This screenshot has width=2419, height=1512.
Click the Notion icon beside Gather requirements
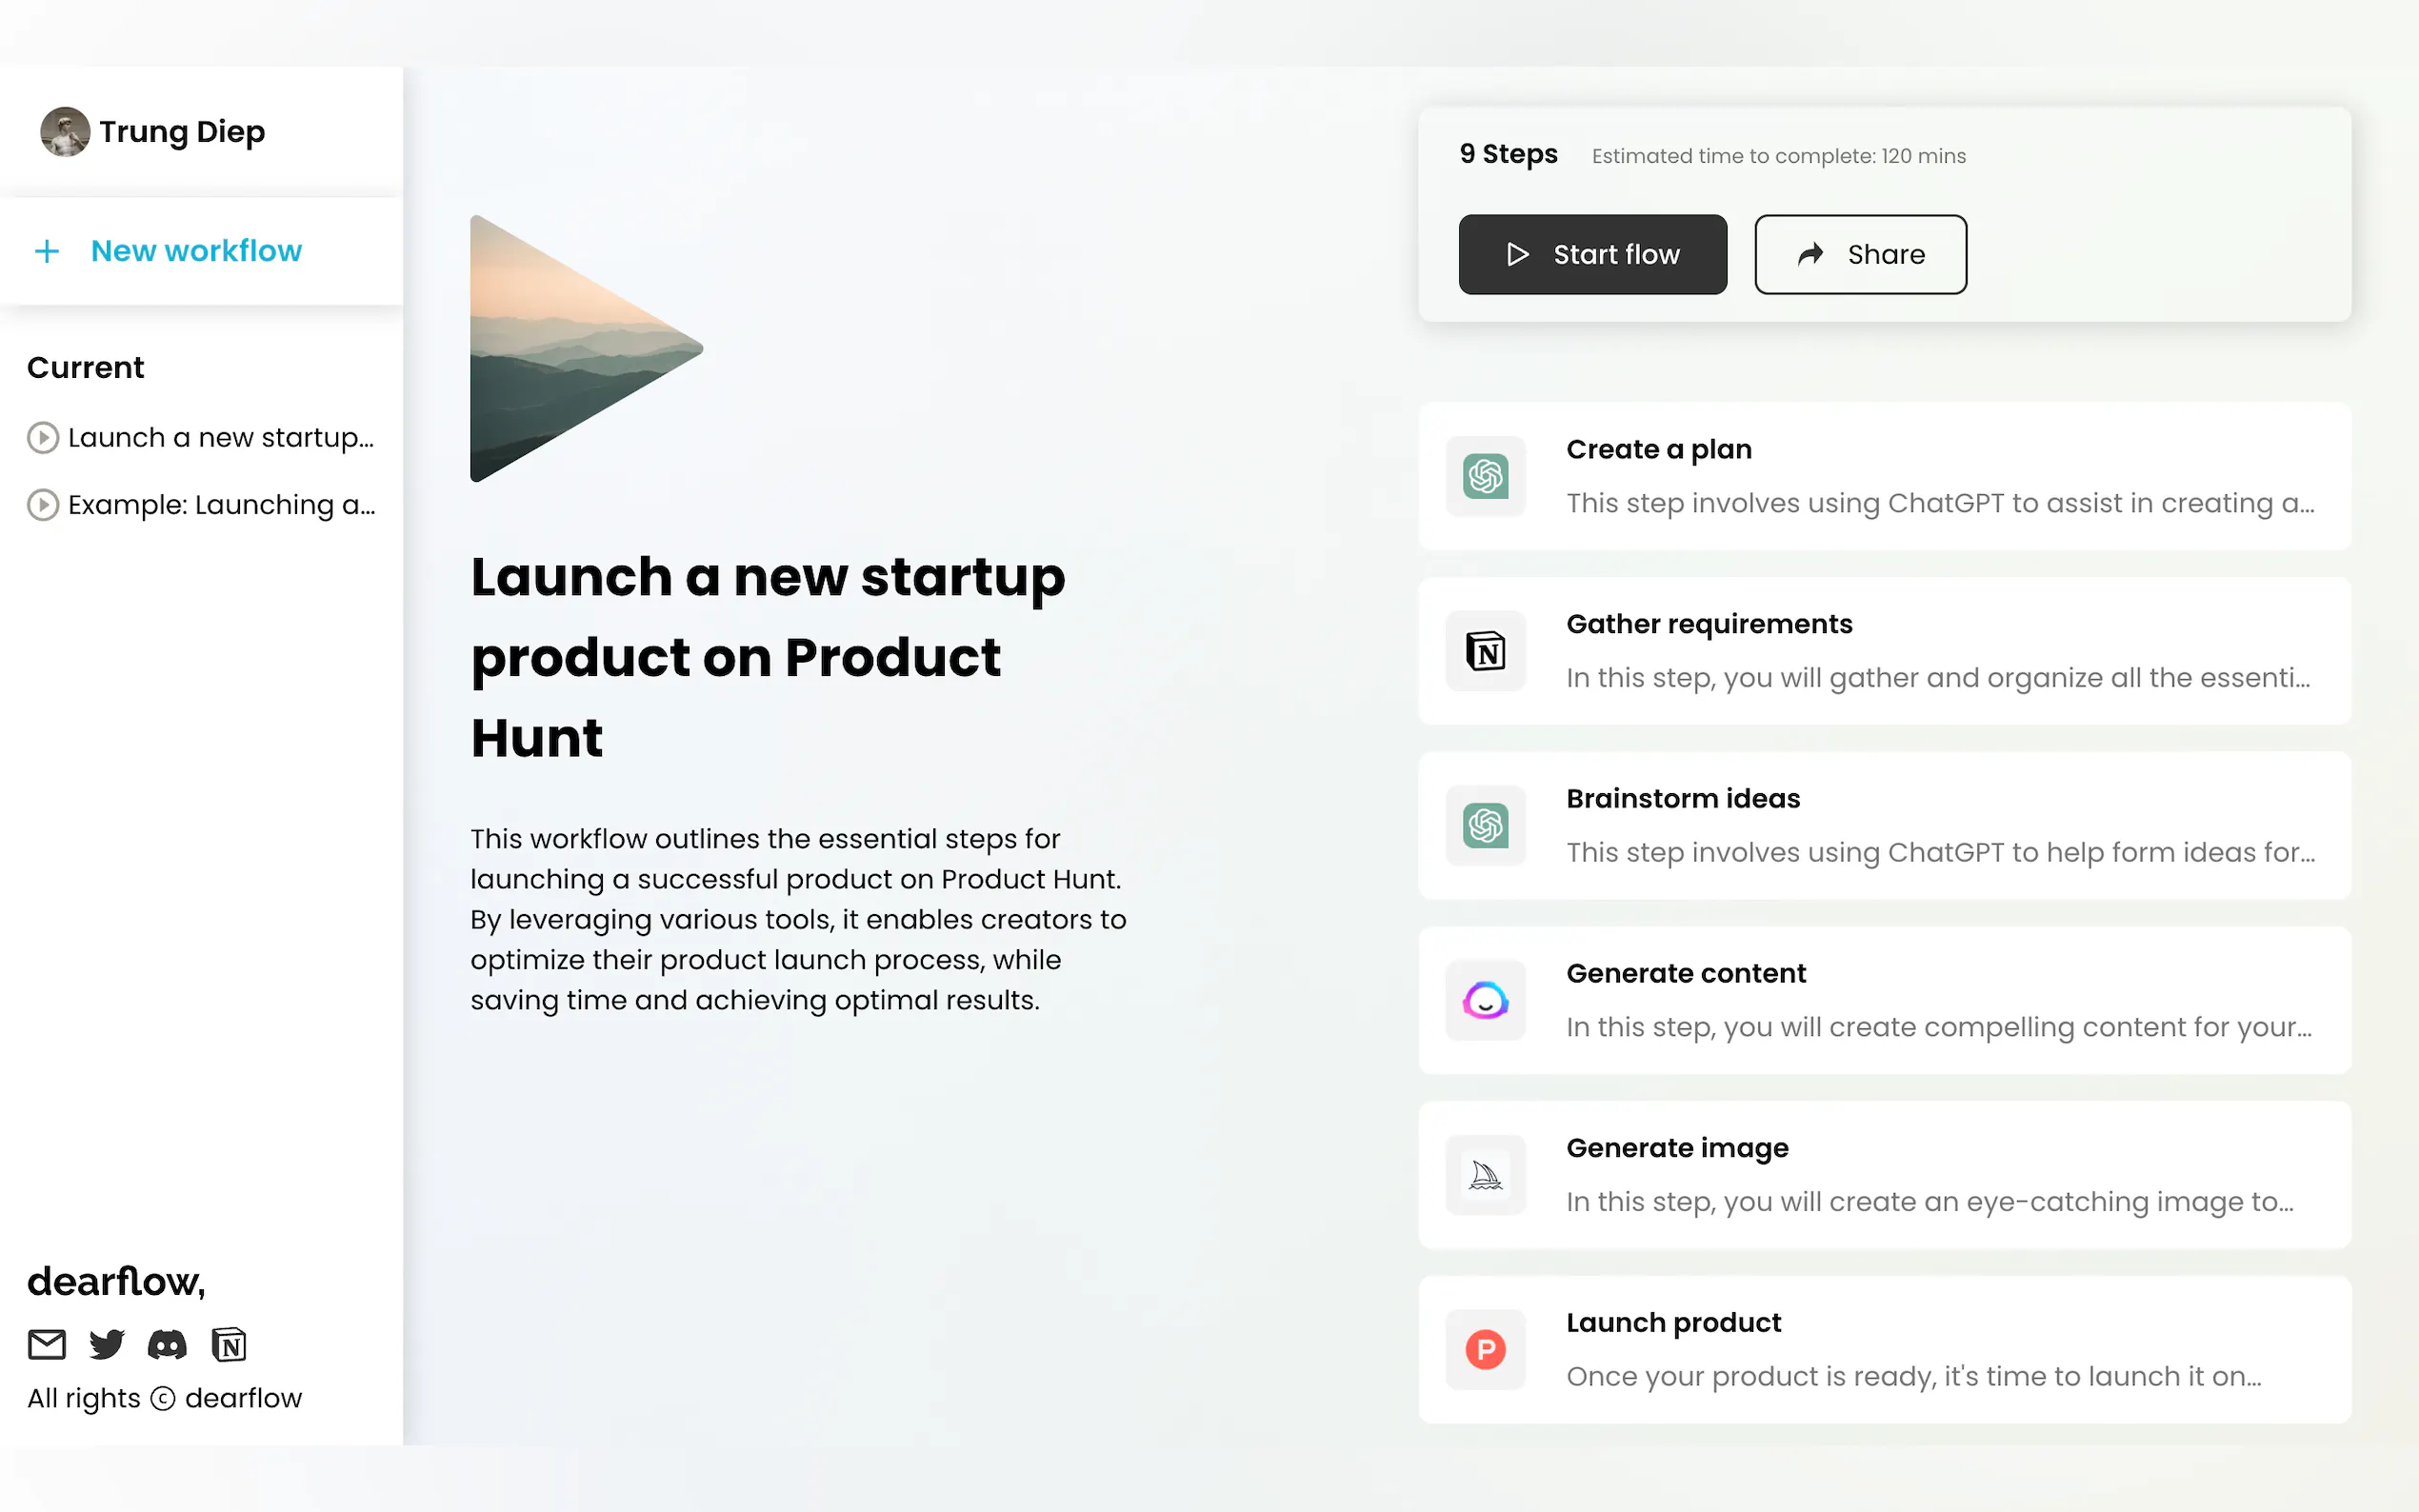click(1485, 651)
